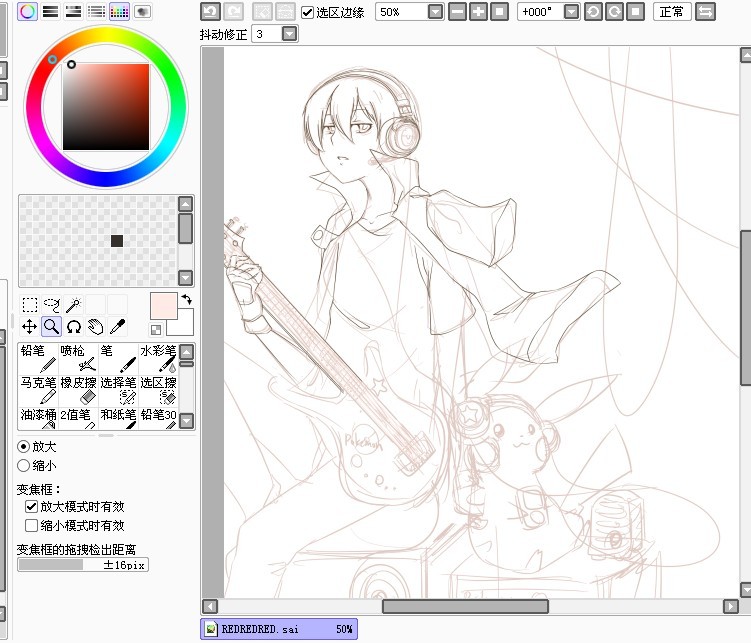
Task: Select the zoom magnifier tool
Action: pos(52,327)
